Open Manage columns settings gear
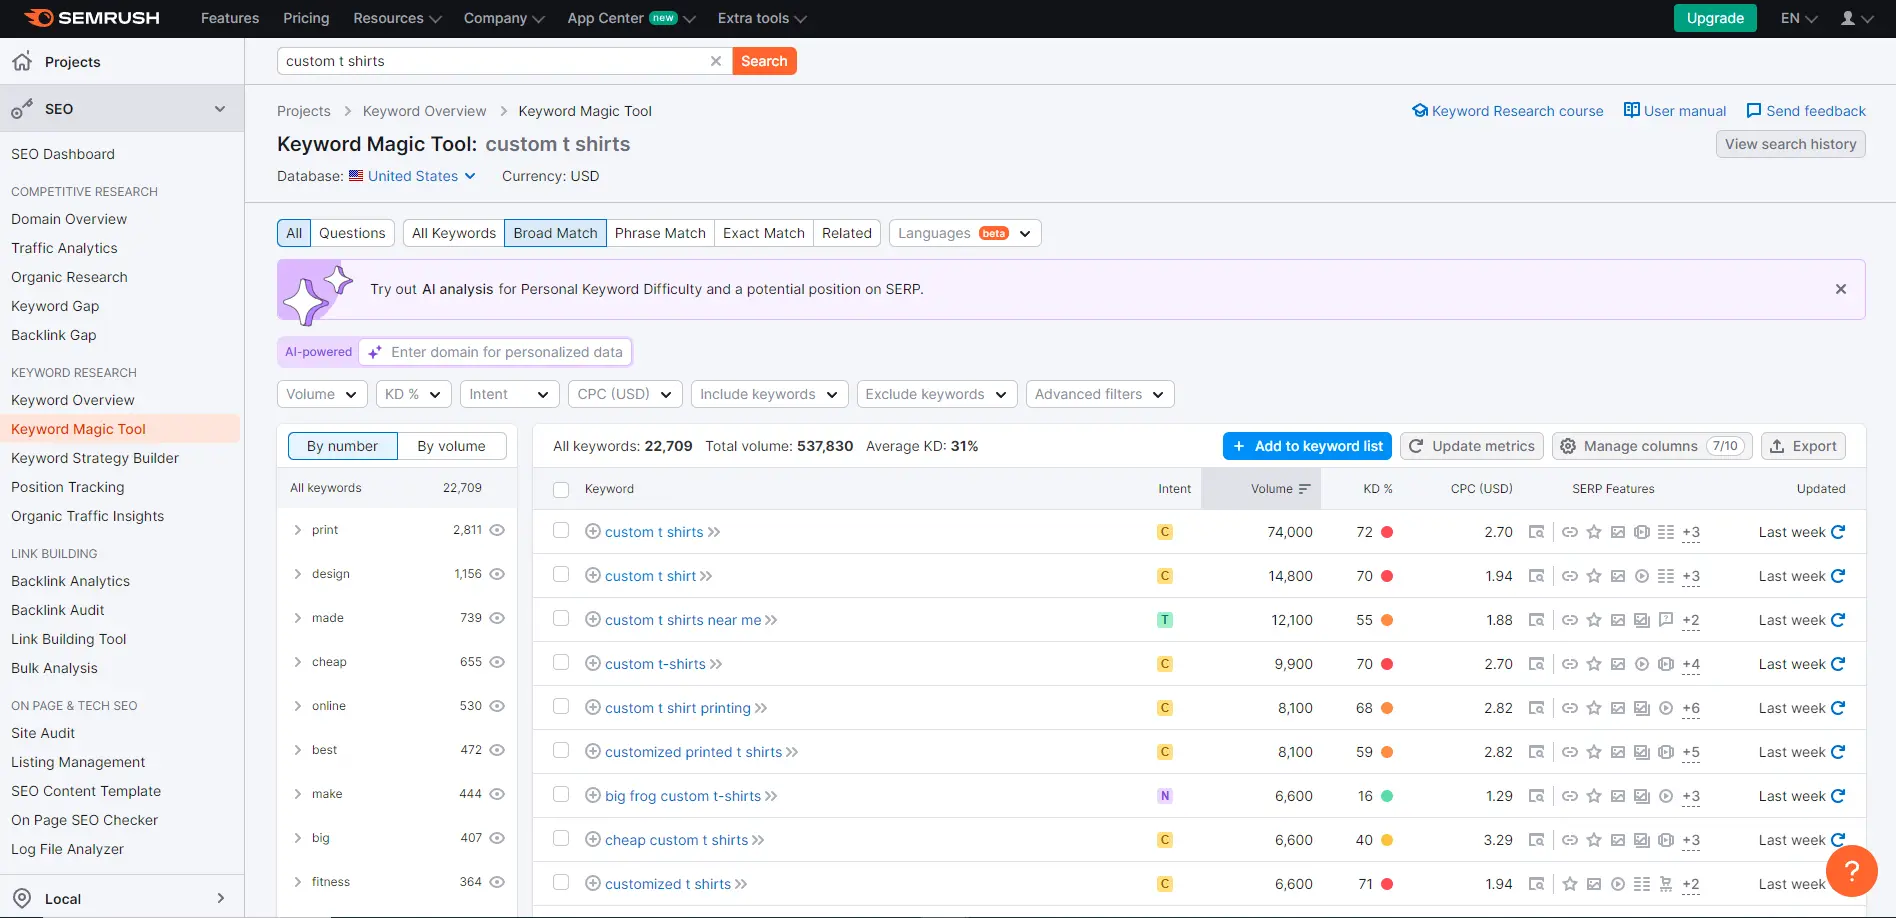Screen dimensions: 1896x918 coord(1568,446)
